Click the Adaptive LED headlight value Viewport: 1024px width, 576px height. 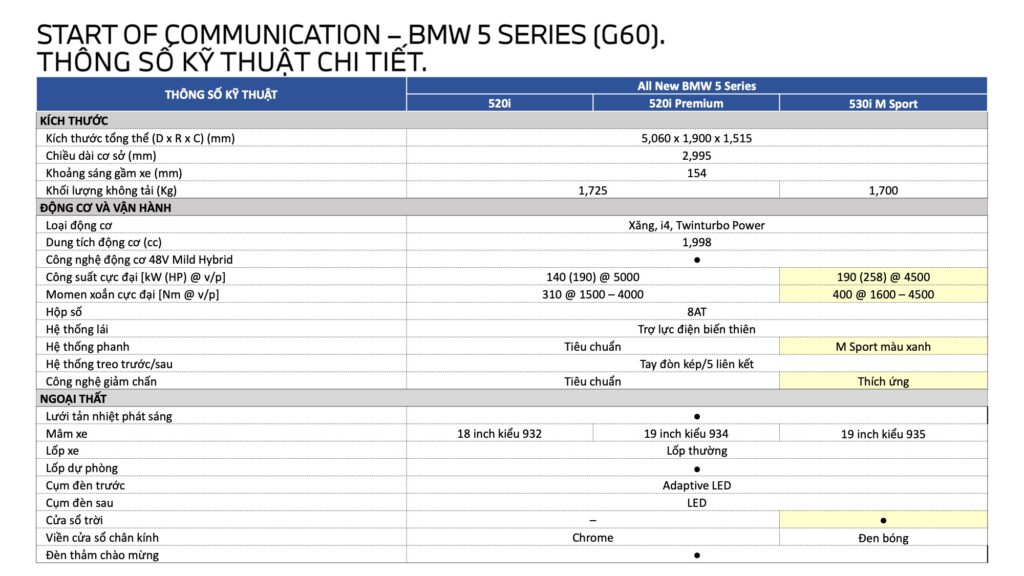[x=696, y=486]
